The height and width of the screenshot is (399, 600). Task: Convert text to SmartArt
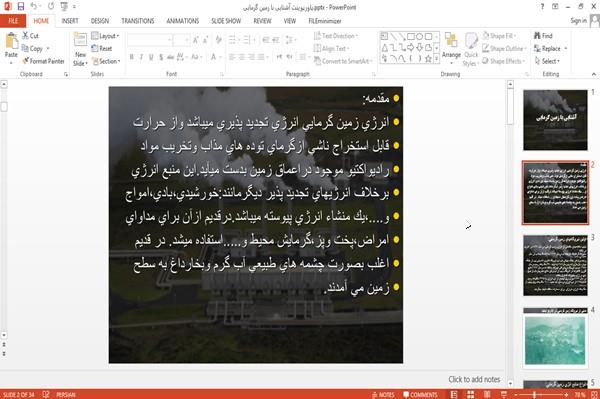coord(342,61)
